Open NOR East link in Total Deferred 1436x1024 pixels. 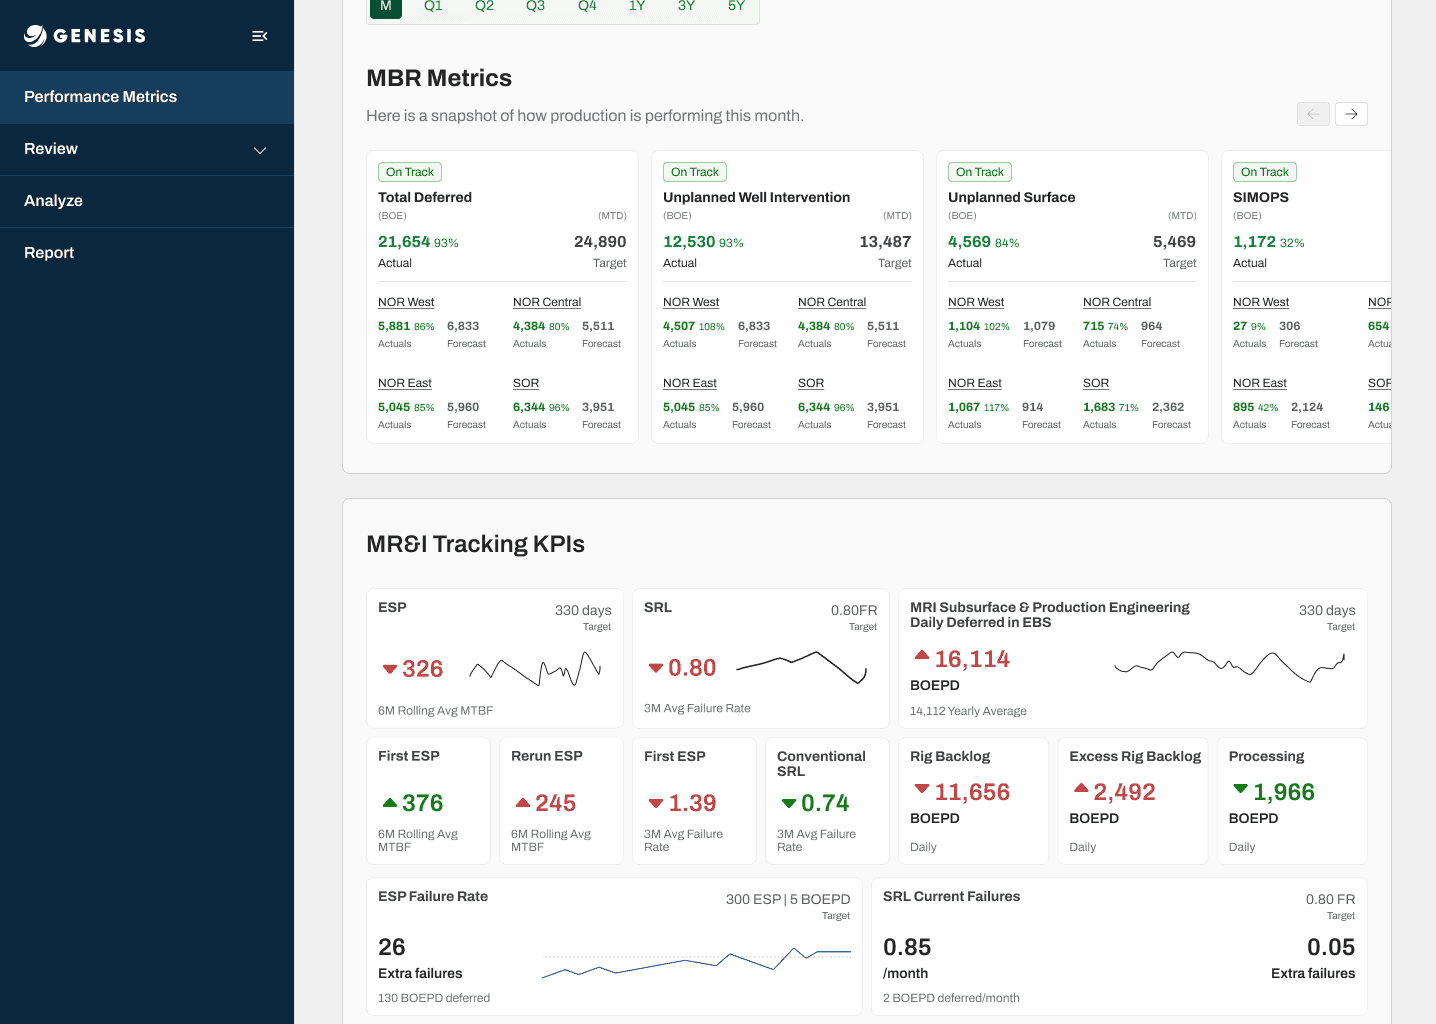405,383
